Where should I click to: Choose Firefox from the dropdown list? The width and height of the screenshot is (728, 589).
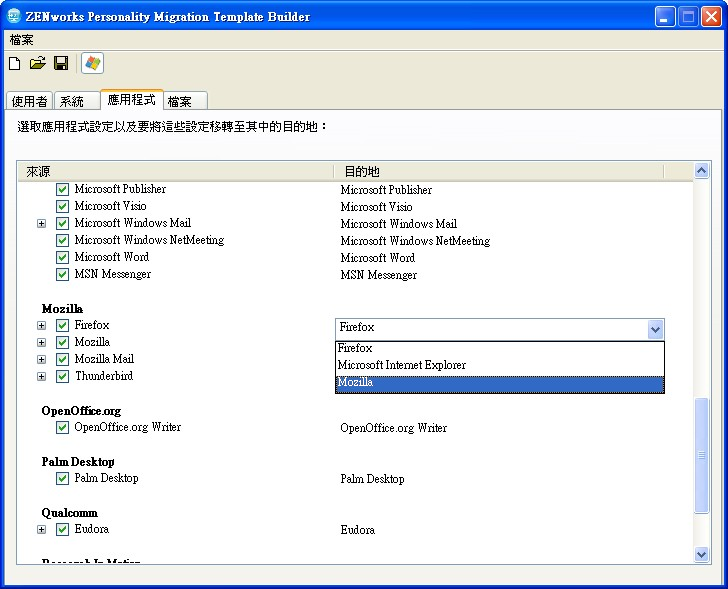[x=500, y=349]
